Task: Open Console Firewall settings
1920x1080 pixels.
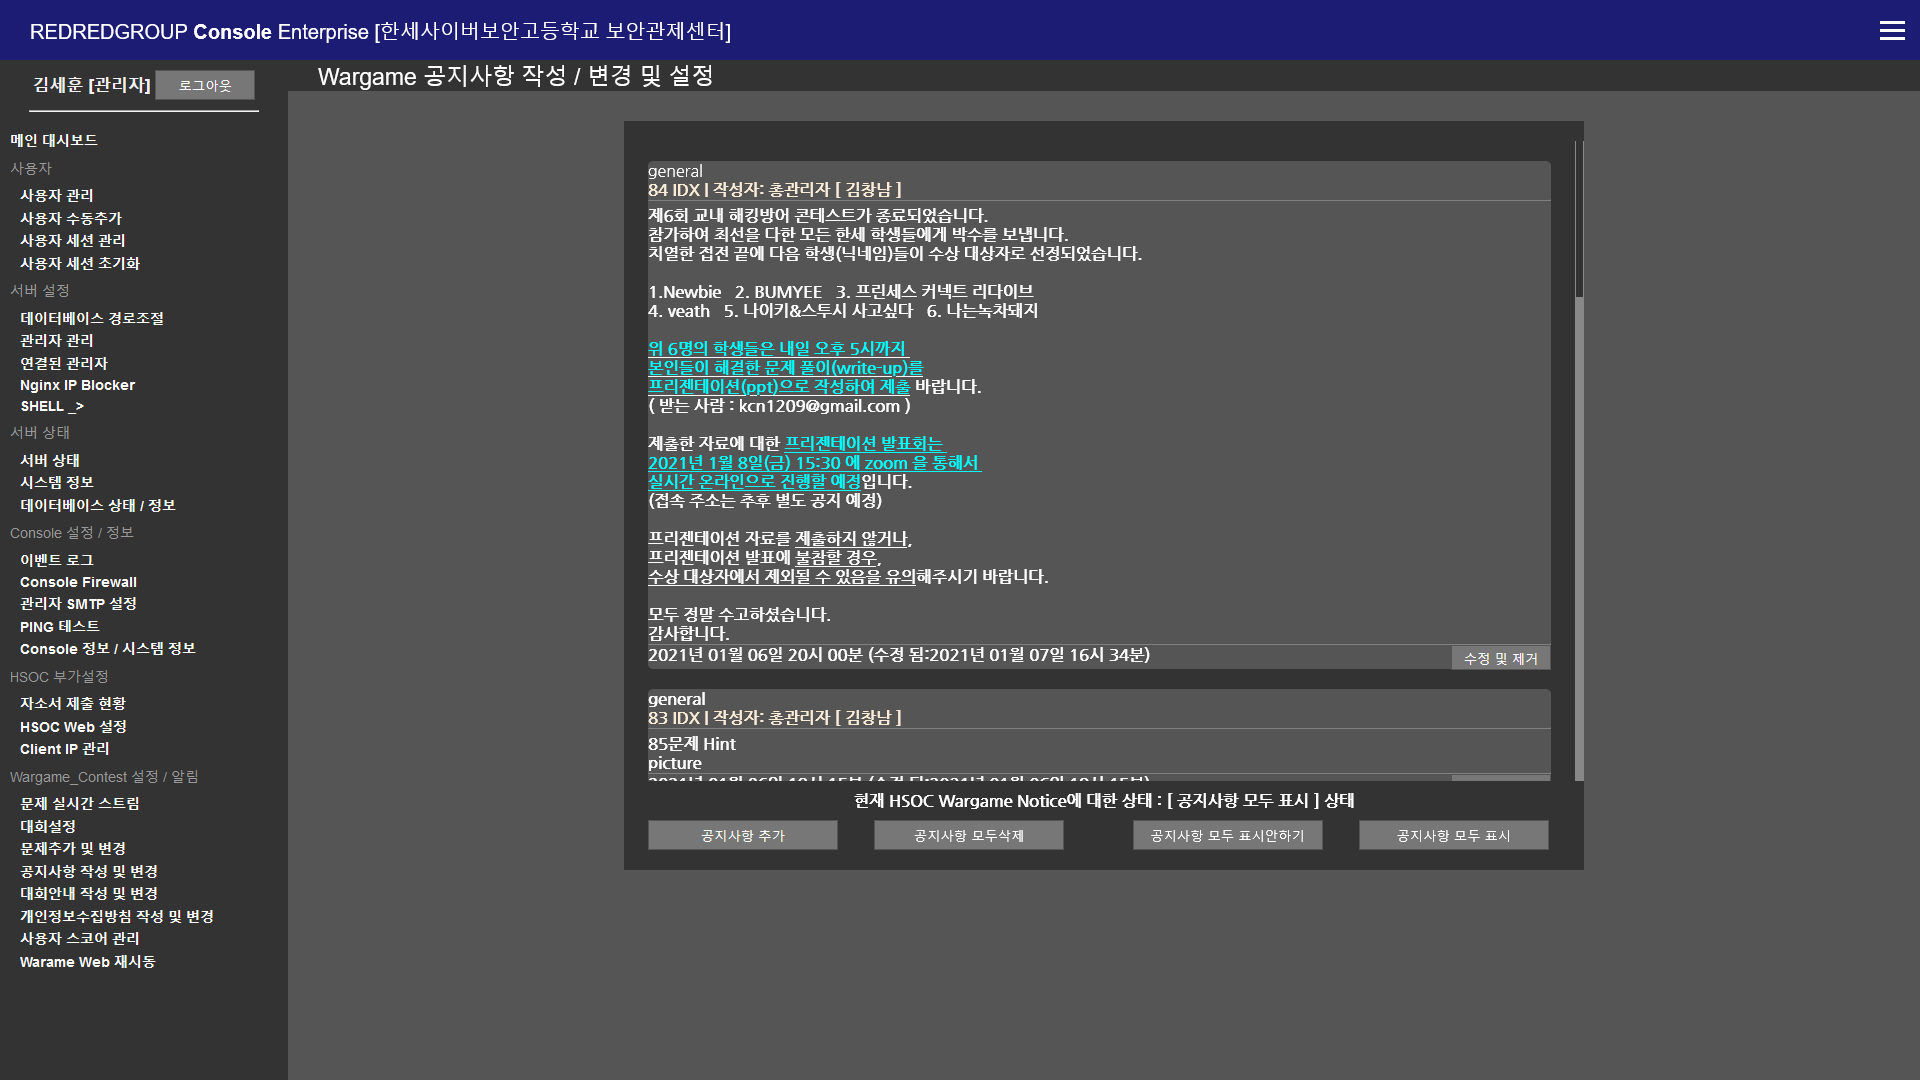Action: (78, 582)
